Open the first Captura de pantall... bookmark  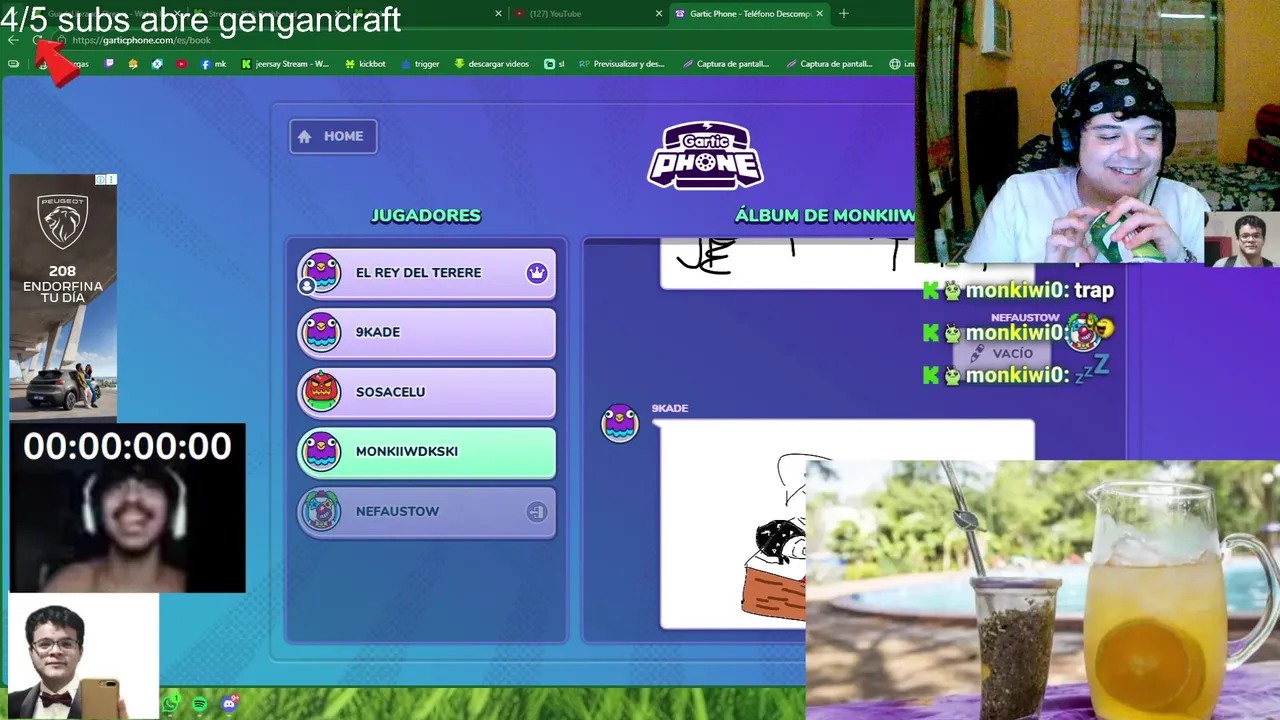pyautogui.click(x=726, y=64)
